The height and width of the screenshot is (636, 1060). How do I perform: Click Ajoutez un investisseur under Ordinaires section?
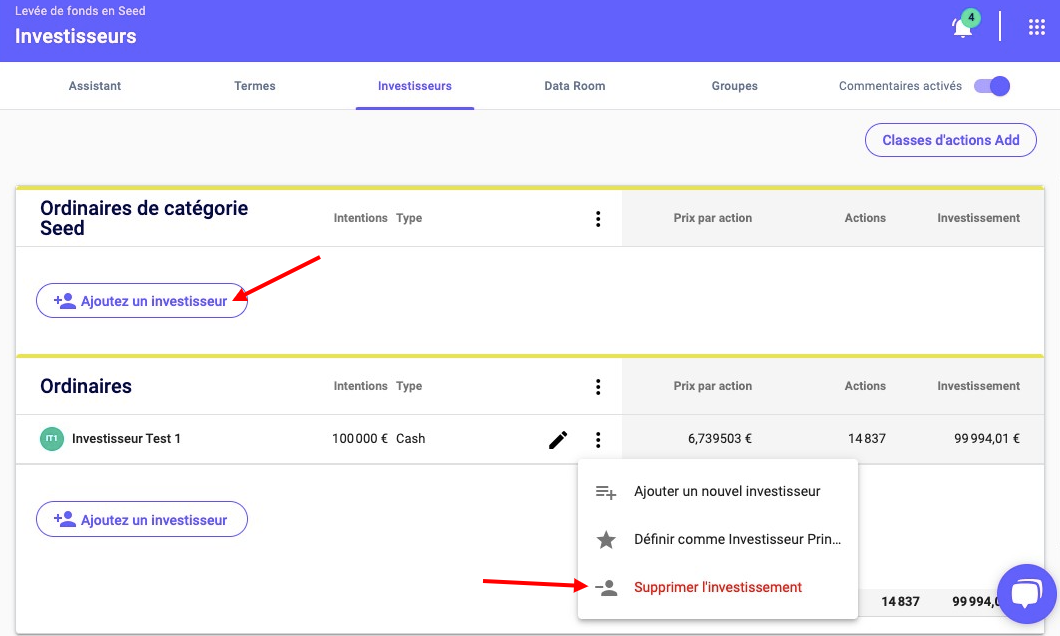pos(142,520)
